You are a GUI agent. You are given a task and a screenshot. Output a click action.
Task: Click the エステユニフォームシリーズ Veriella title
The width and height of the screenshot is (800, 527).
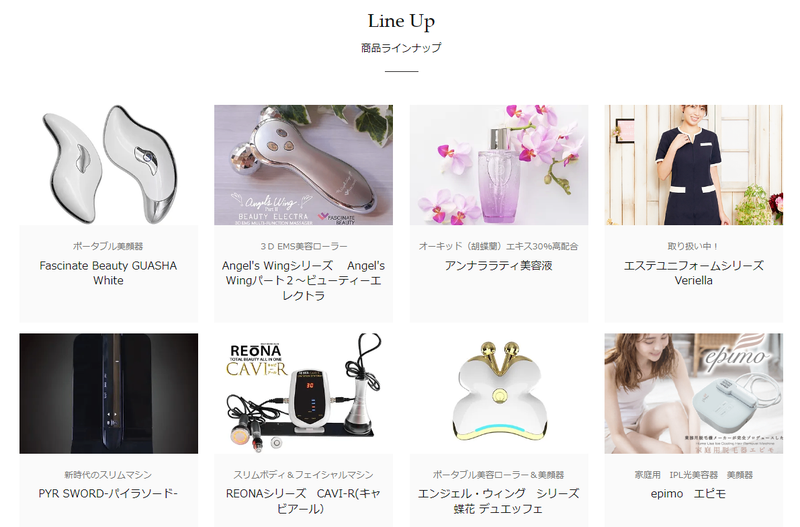693,273
